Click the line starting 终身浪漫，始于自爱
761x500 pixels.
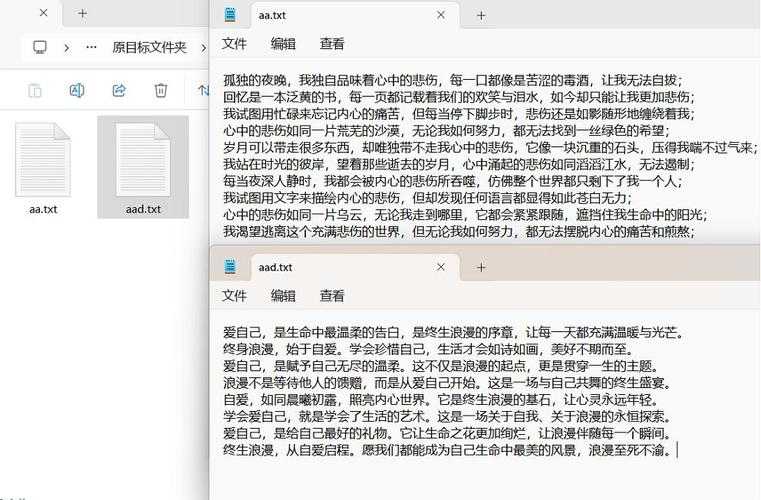click(x=428, y=349)
